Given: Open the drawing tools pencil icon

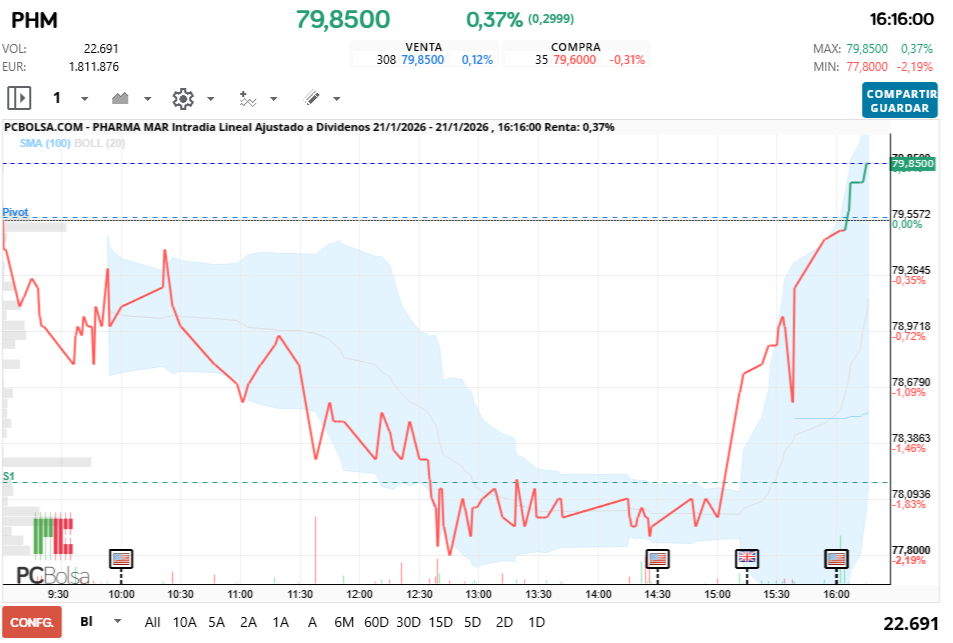Looking at the screenshot, I should coord(313,98).
